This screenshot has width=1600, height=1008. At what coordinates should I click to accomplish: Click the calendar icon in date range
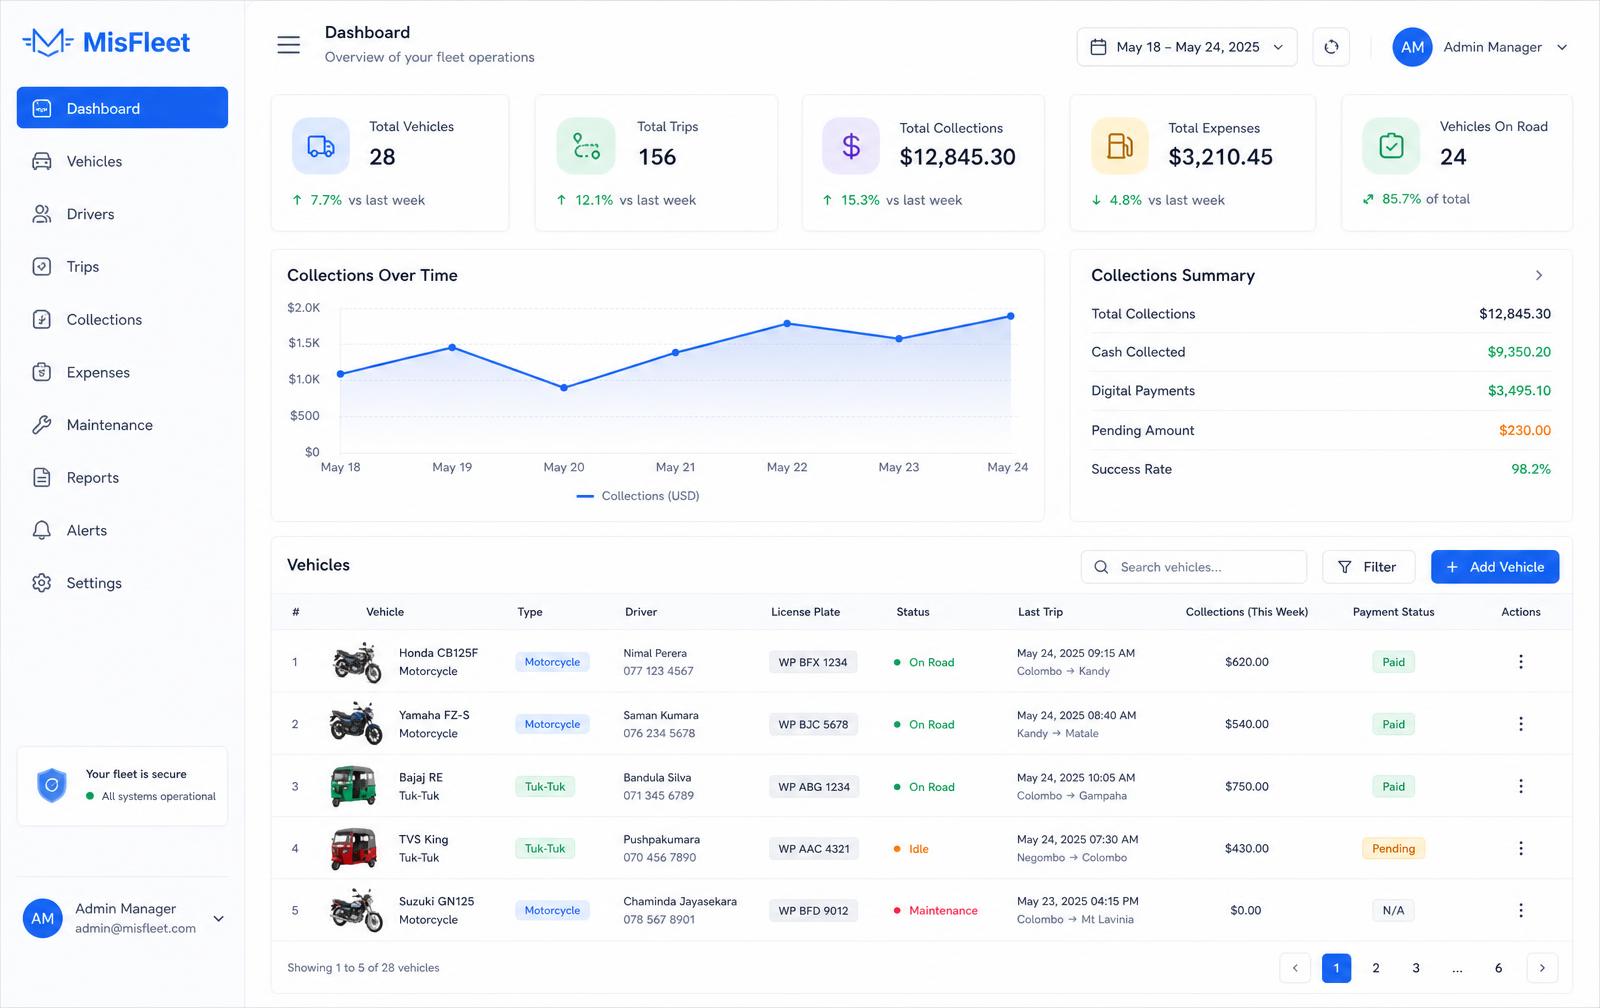(x=1098, y=47)
